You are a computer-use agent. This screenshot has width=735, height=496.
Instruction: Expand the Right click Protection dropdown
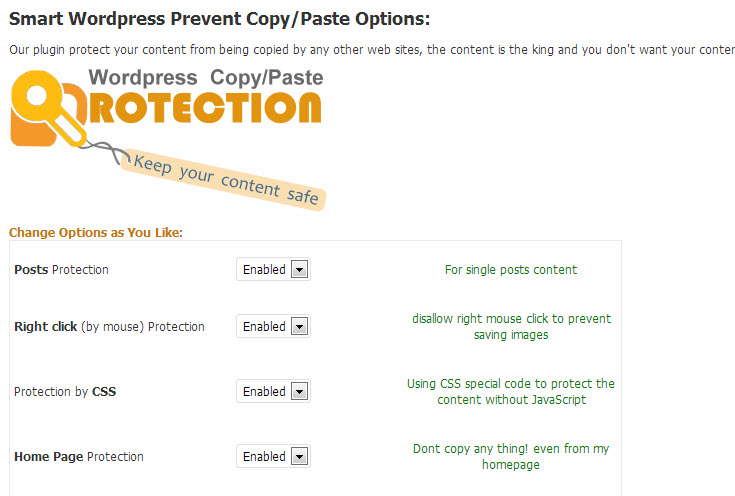point(273,326)
